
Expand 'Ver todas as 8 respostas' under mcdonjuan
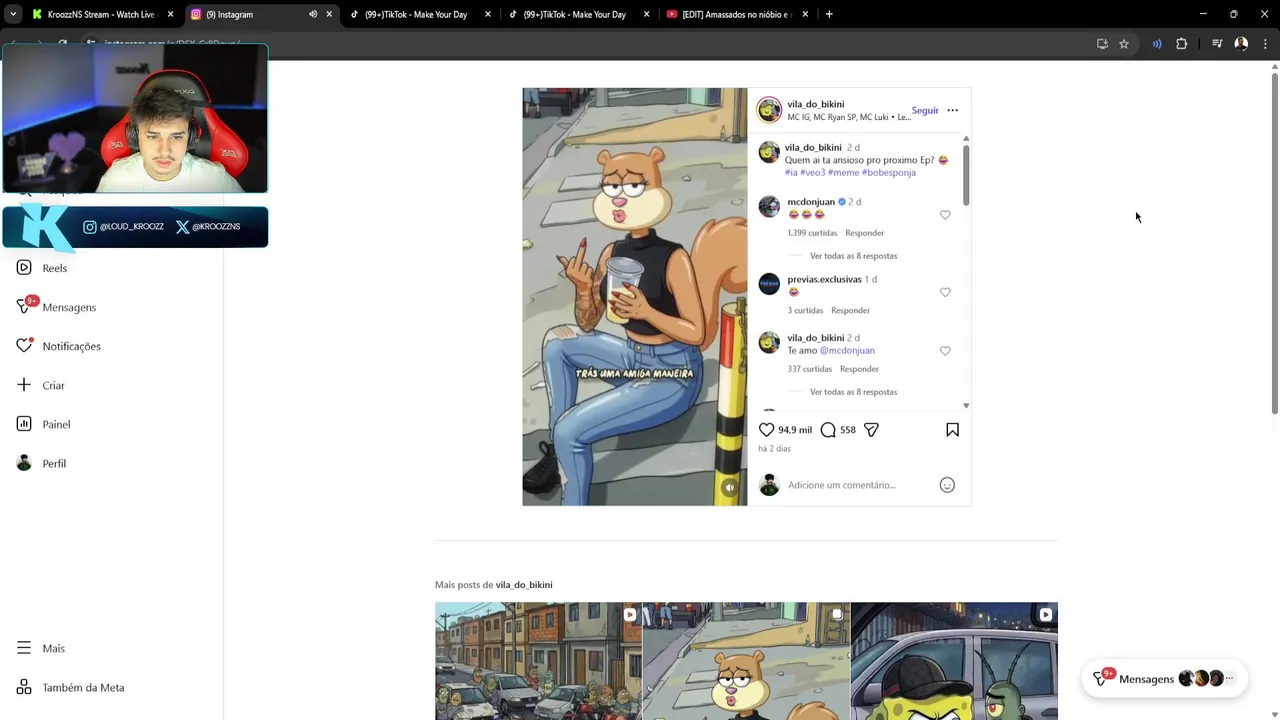point(853,256)
